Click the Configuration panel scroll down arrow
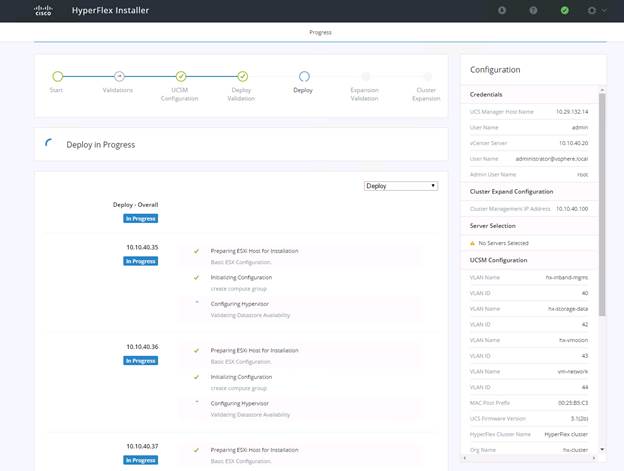 coord(602,450)
